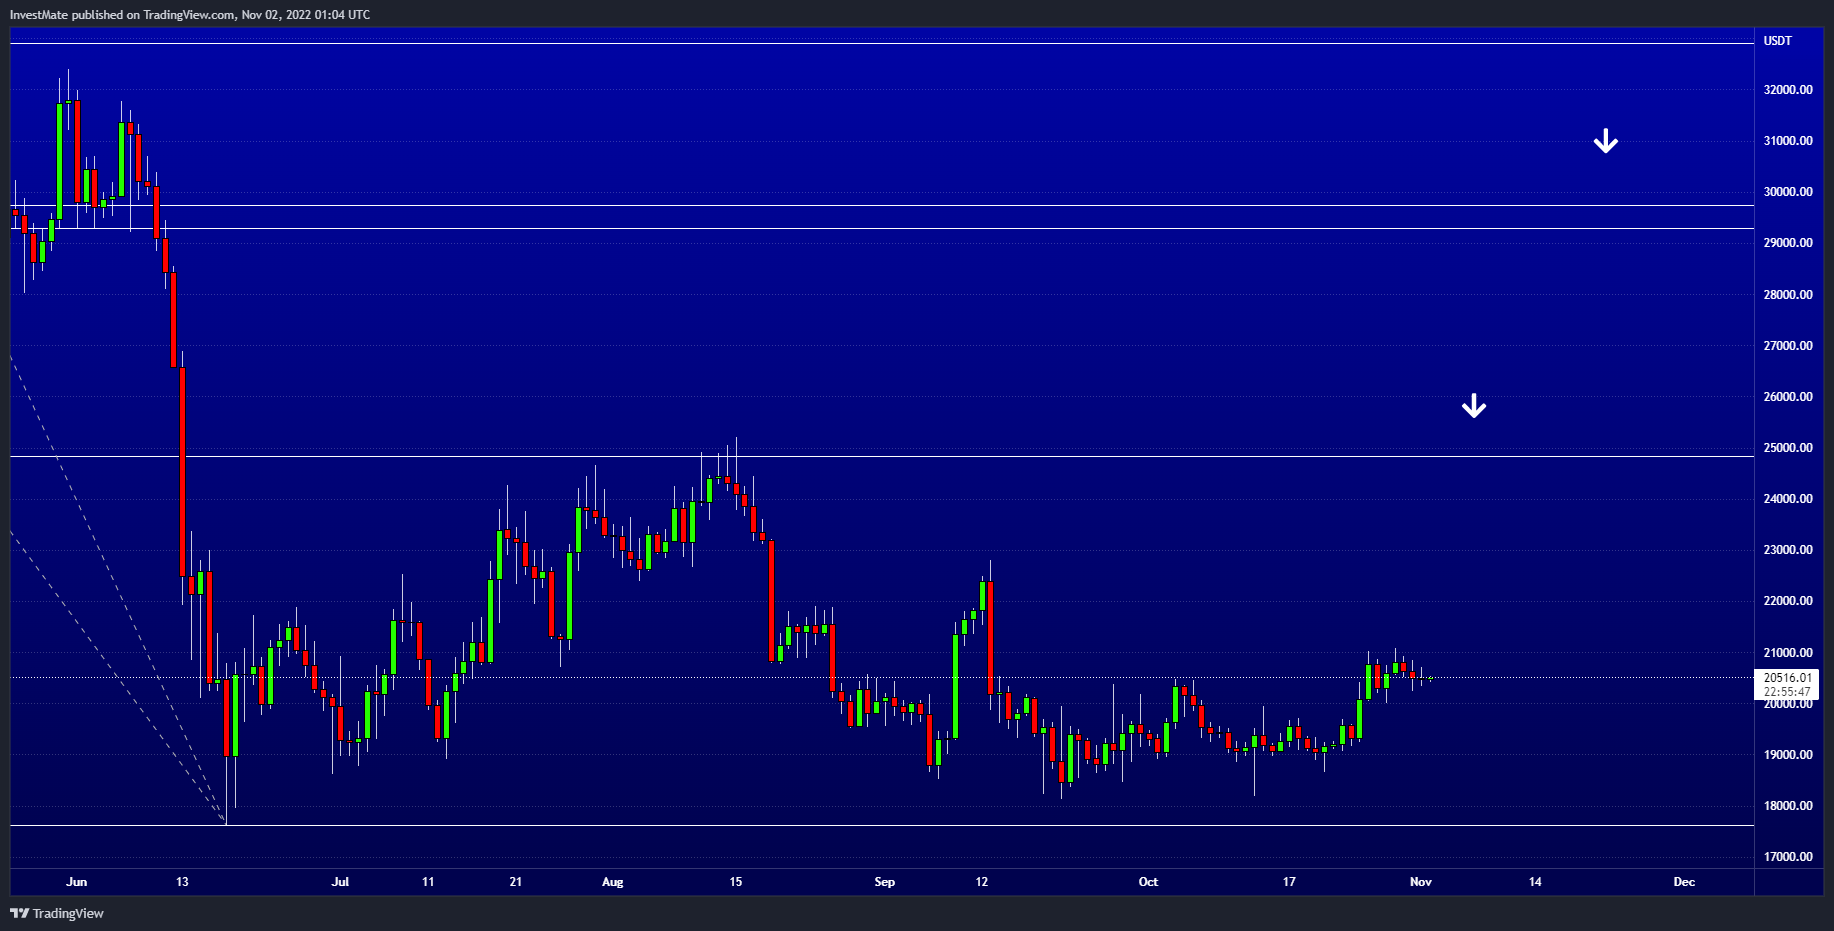Click the candle countdown timer 22:55:47
Viewport: 1834px width, 931px height.
[1787, 692]
